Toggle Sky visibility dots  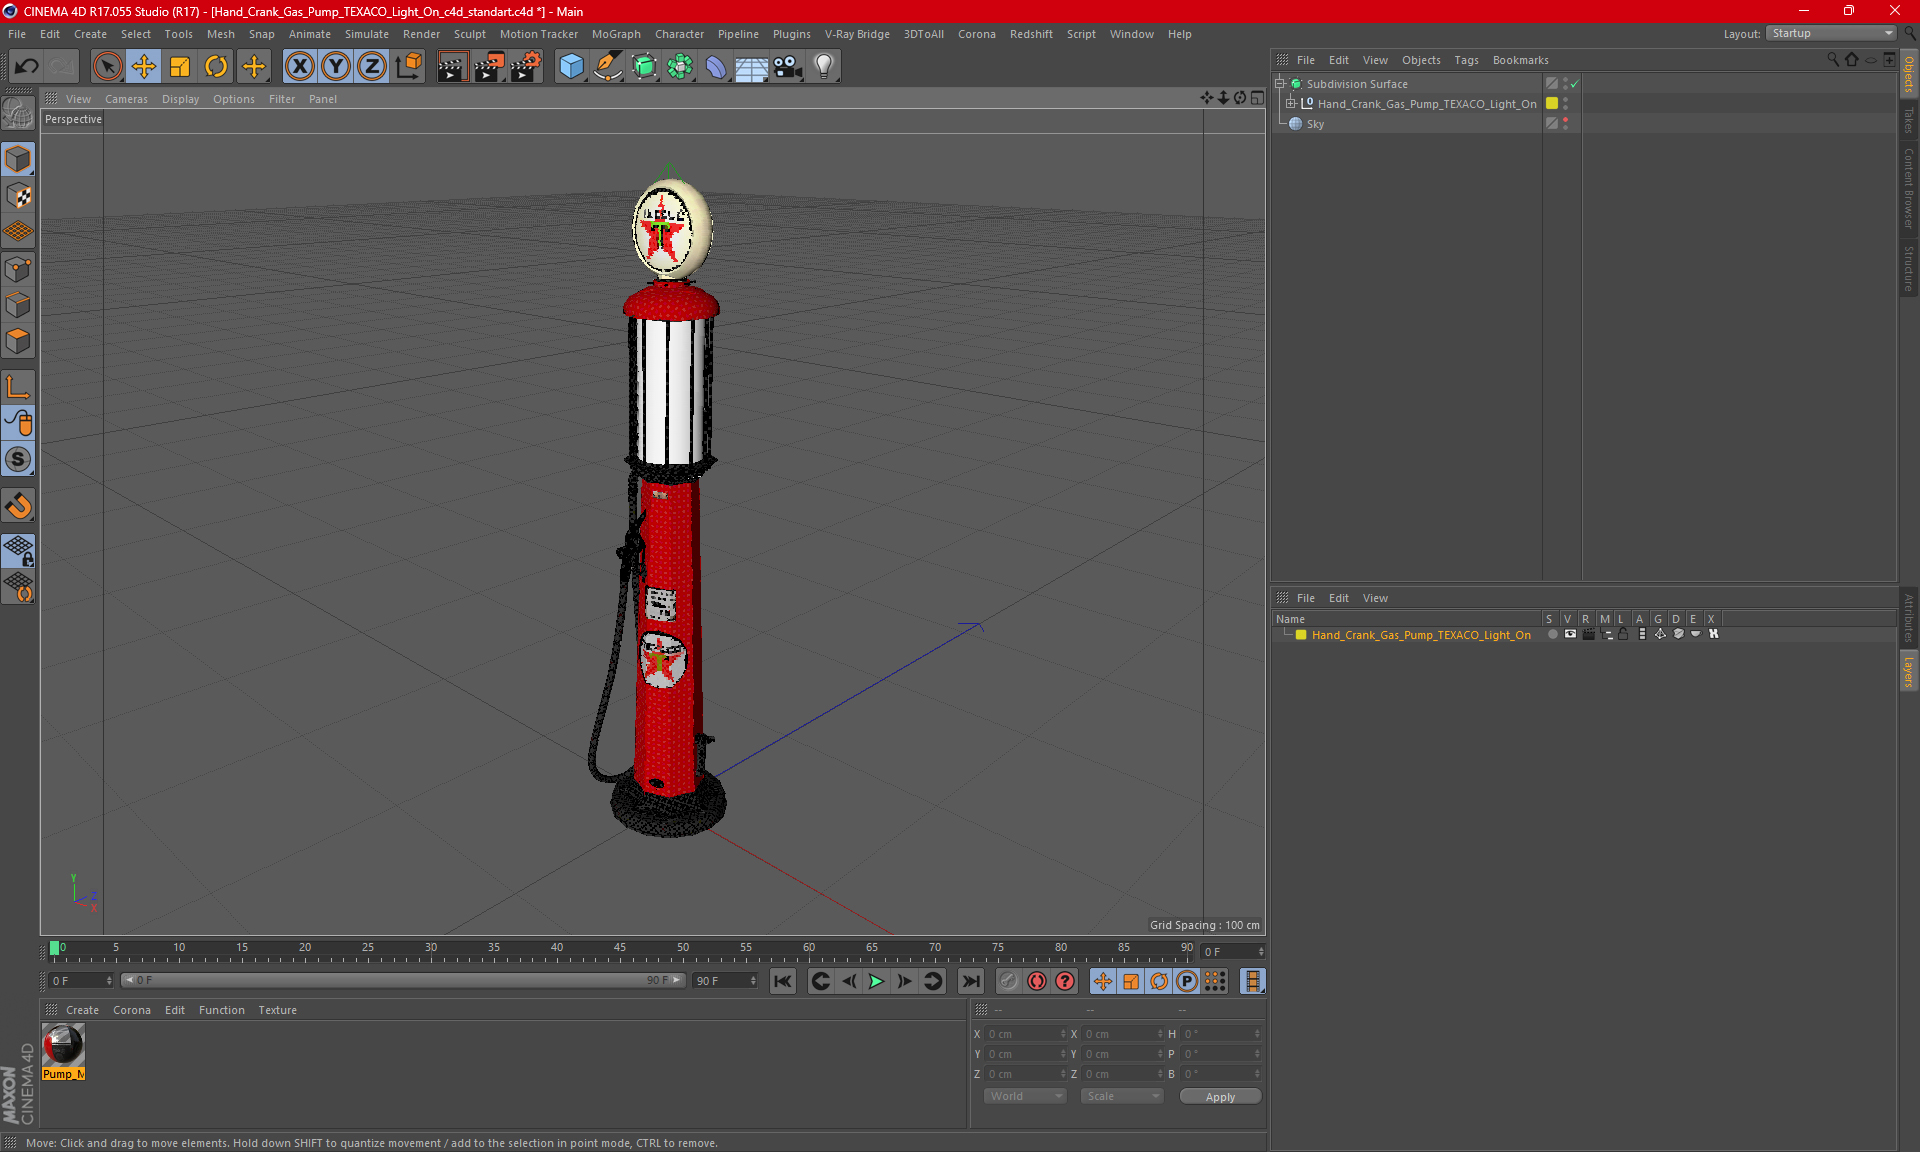pyautogui.click(x=1565, y=124)
